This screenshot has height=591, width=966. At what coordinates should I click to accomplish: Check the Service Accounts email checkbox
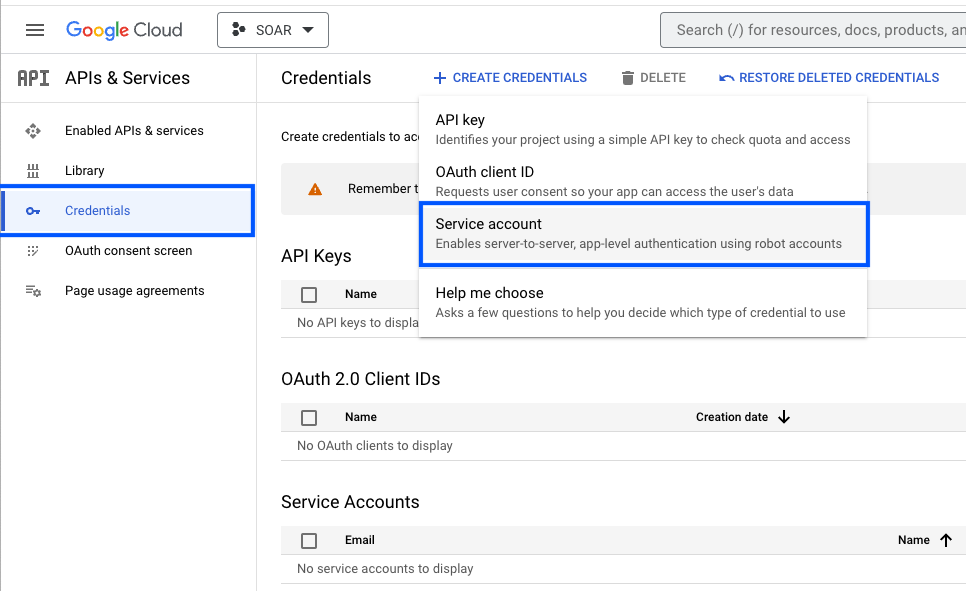pos(309,540)
